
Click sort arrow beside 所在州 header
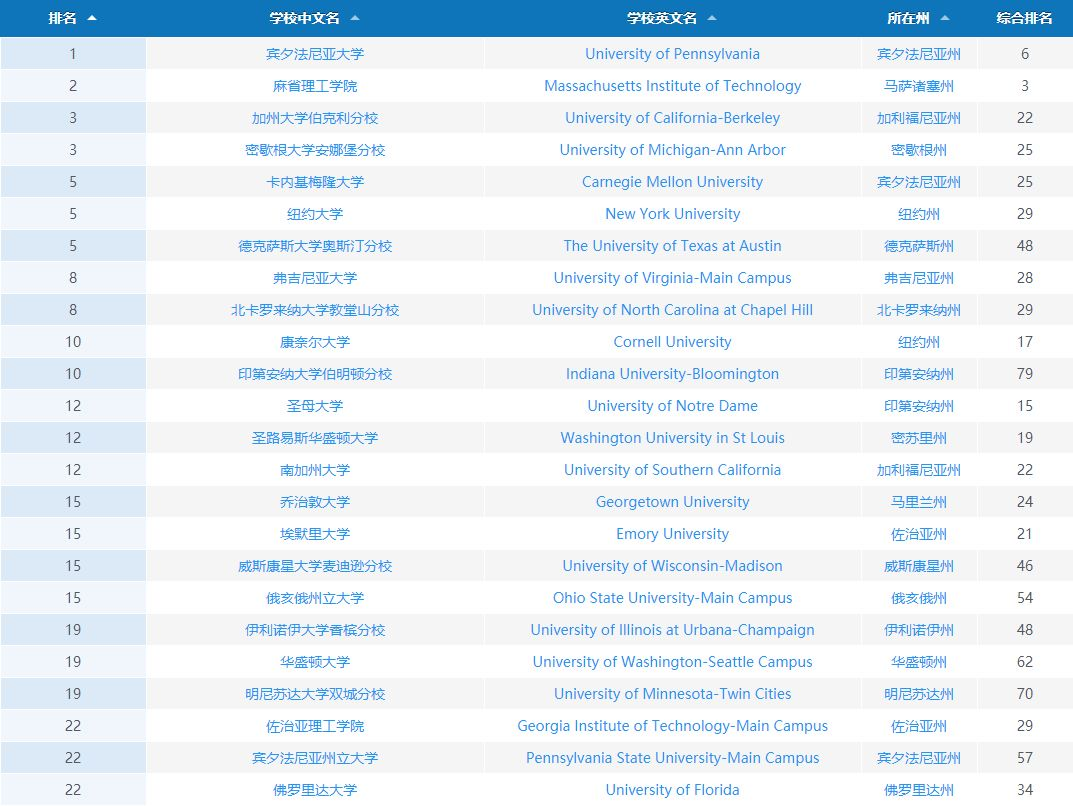[945, 18]
